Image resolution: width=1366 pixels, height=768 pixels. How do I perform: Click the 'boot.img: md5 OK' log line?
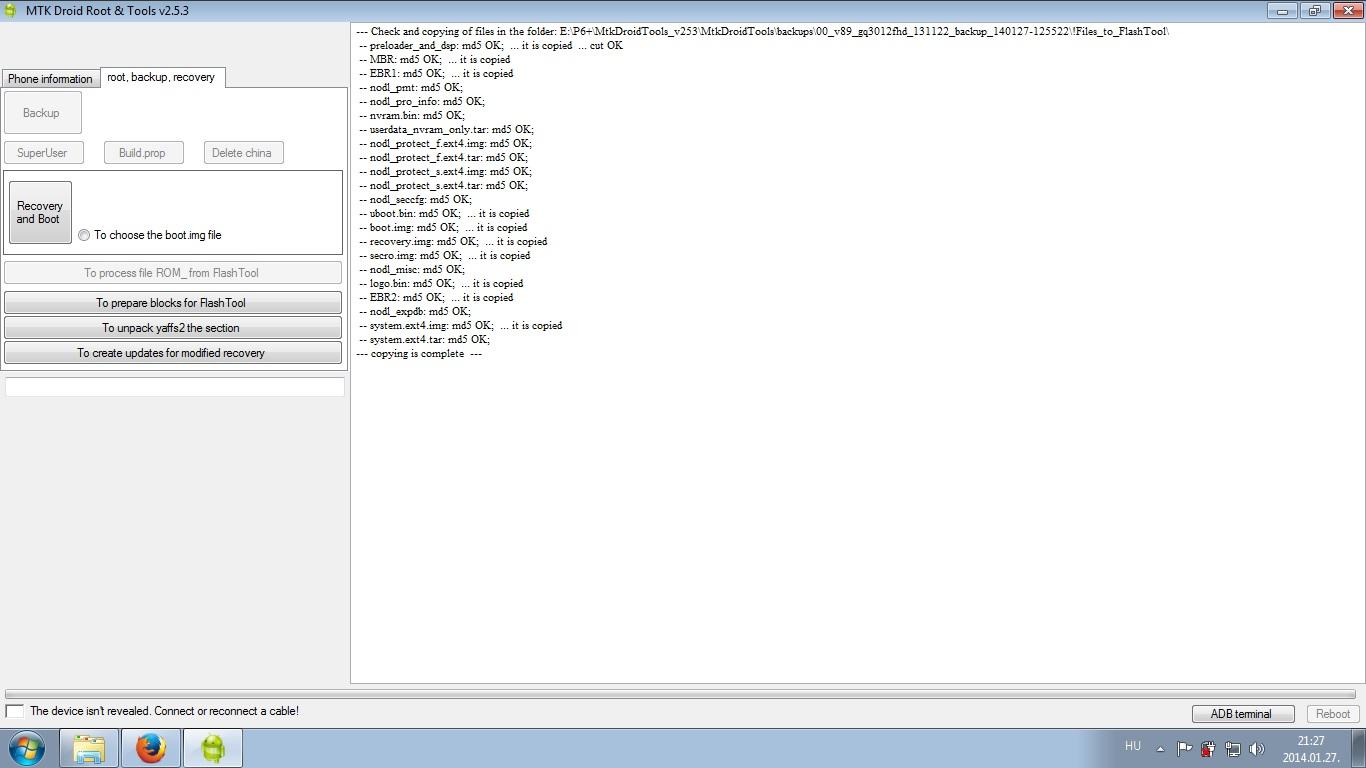(x=443, y=228)
